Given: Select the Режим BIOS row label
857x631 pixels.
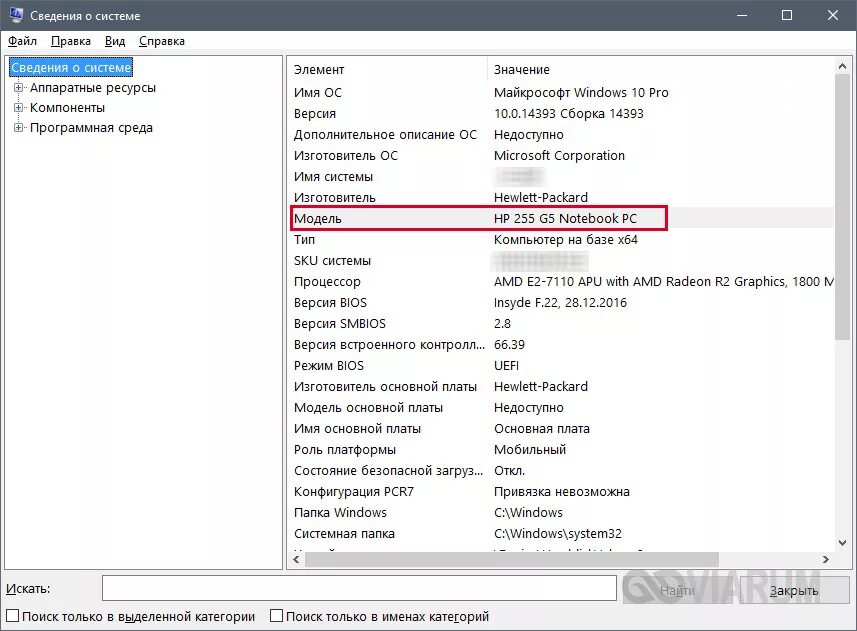Looking at the screenshot, I should click(328, 365).
